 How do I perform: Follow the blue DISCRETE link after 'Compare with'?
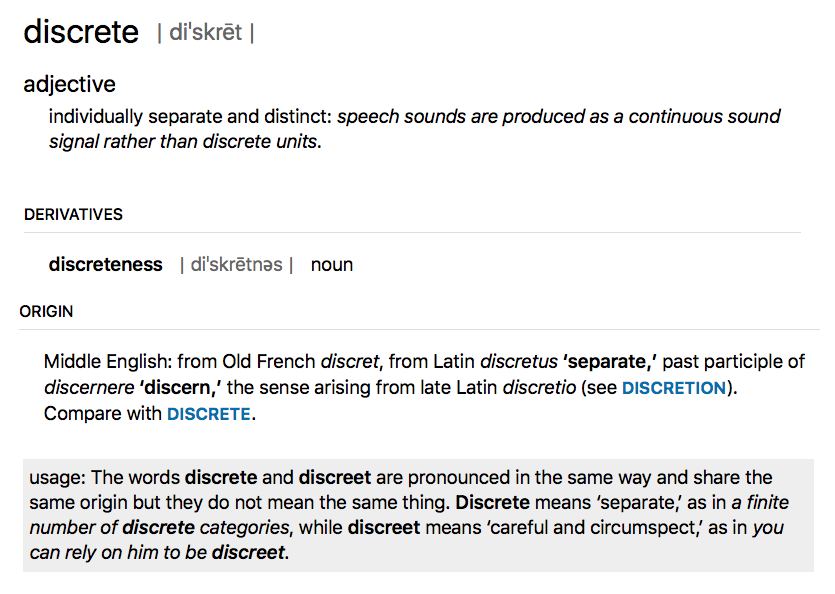[x=208, y=414]
